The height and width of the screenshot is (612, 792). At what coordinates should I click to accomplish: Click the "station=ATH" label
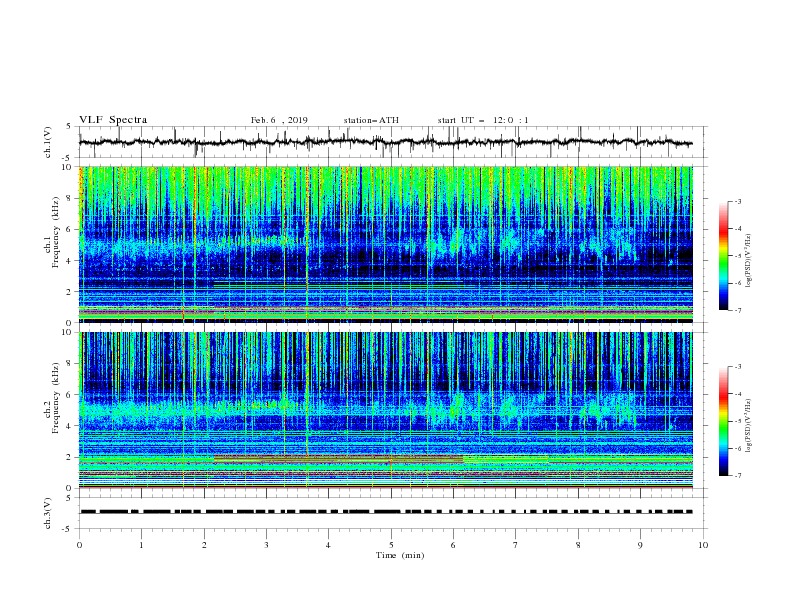371,120
